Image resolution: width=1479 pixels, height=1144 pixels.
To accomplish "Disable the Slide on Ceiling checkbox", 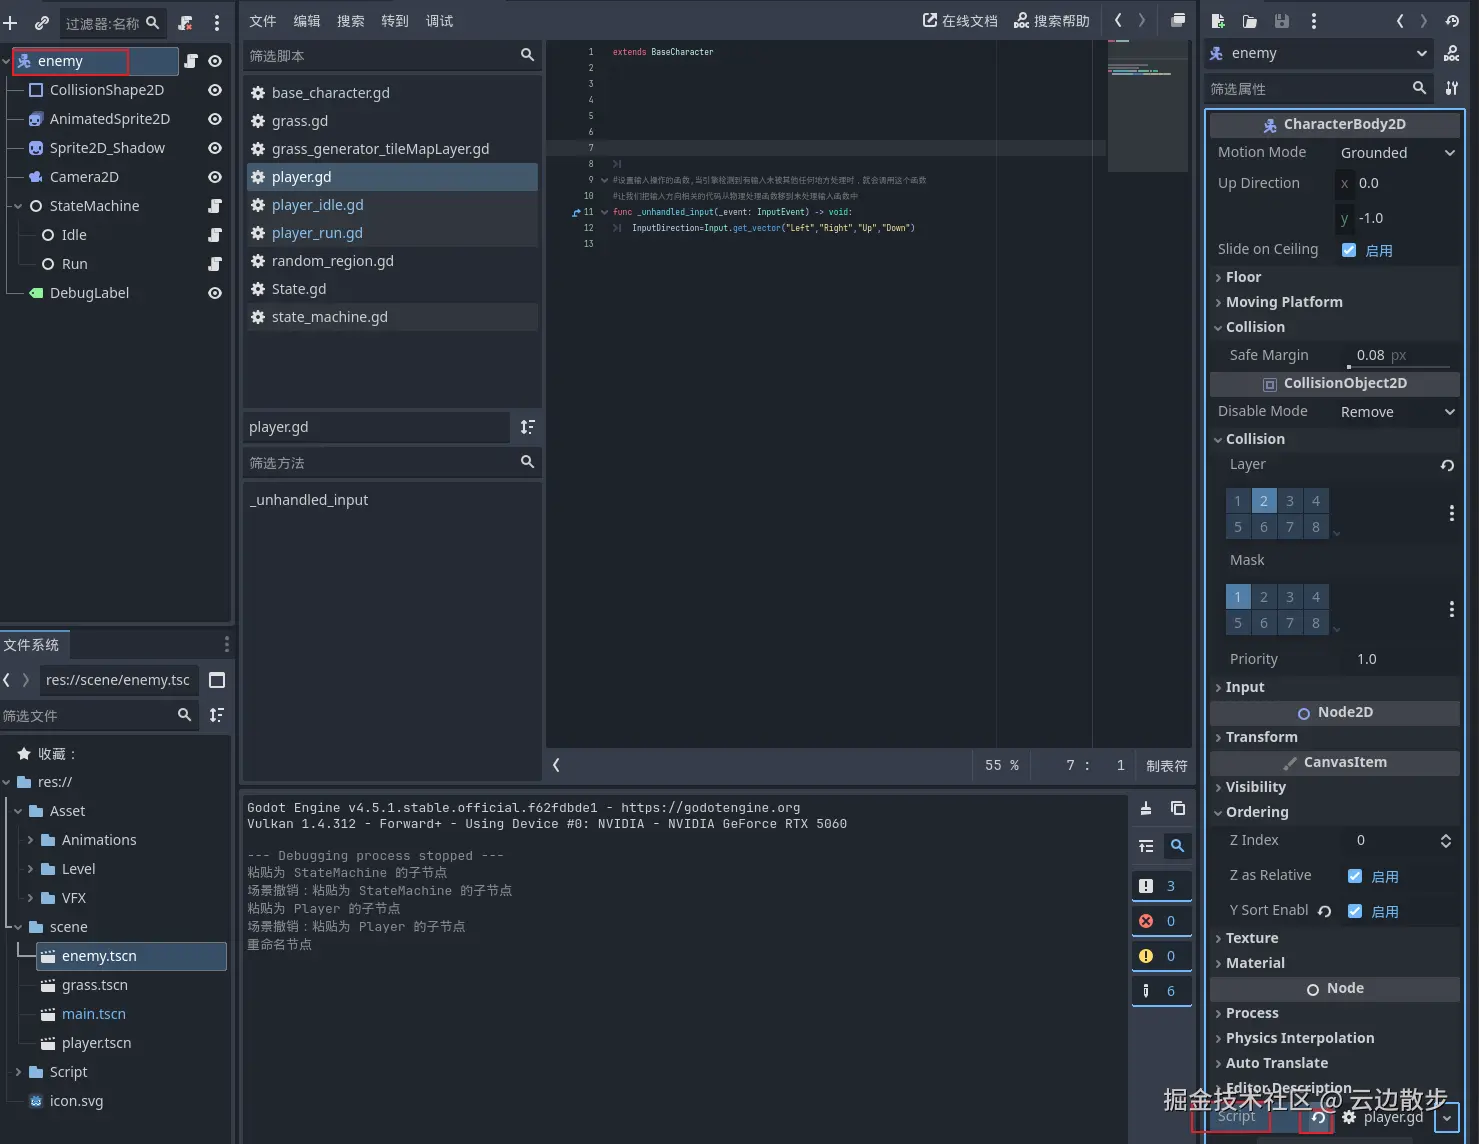I will tap(1349, 250).
